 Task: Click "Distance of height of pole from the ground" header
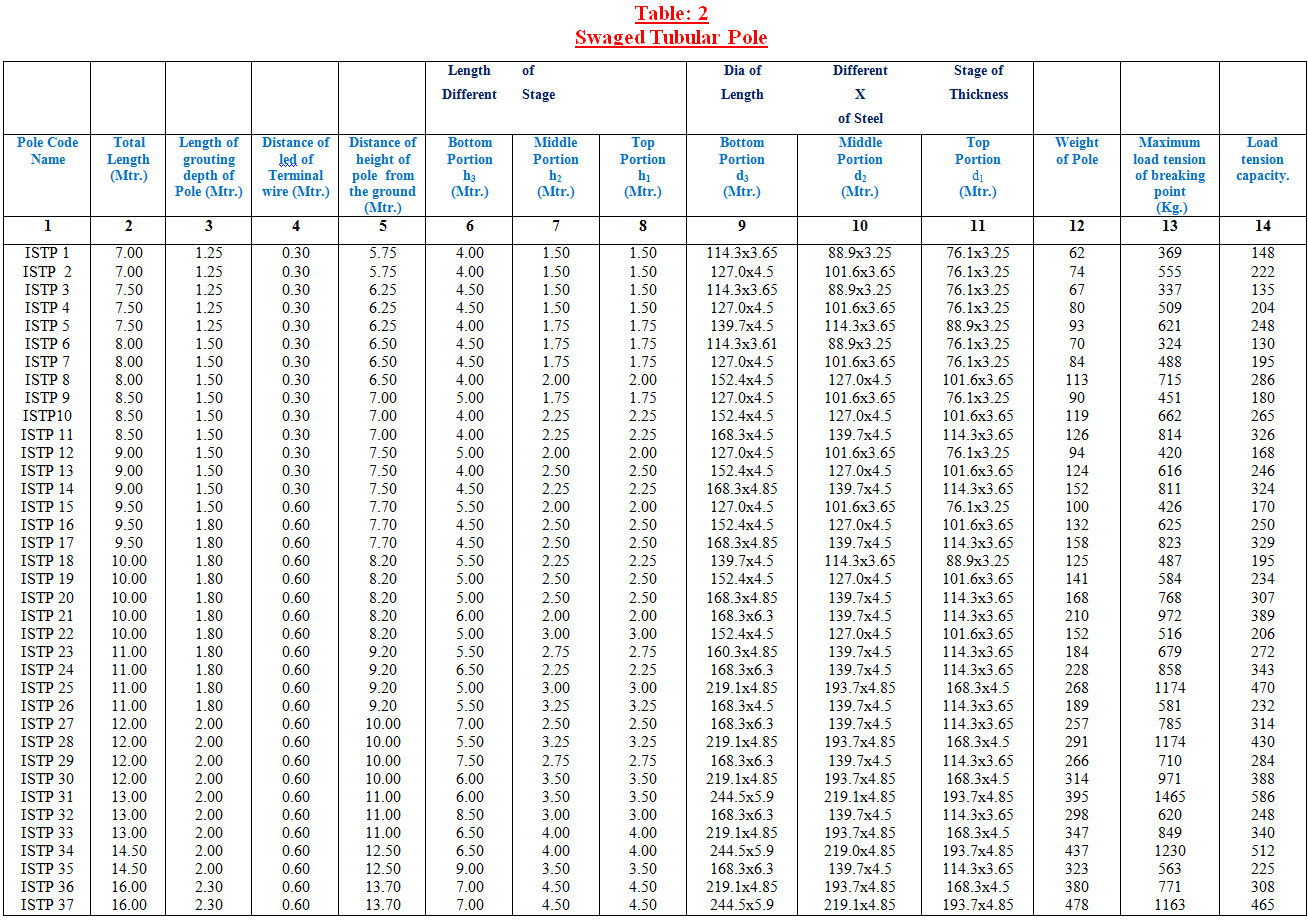point(383,175)
